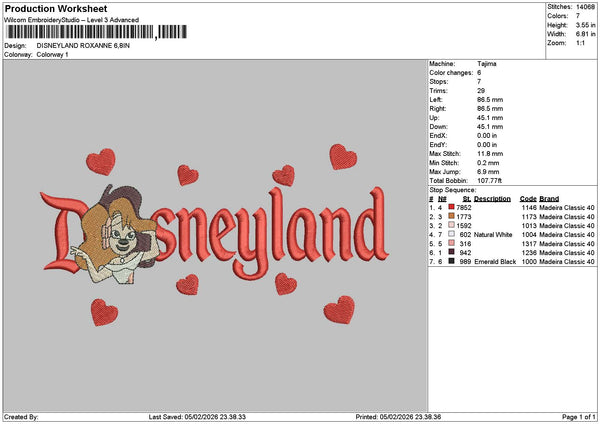Click the 'Description' column header

tap(492, 199)
